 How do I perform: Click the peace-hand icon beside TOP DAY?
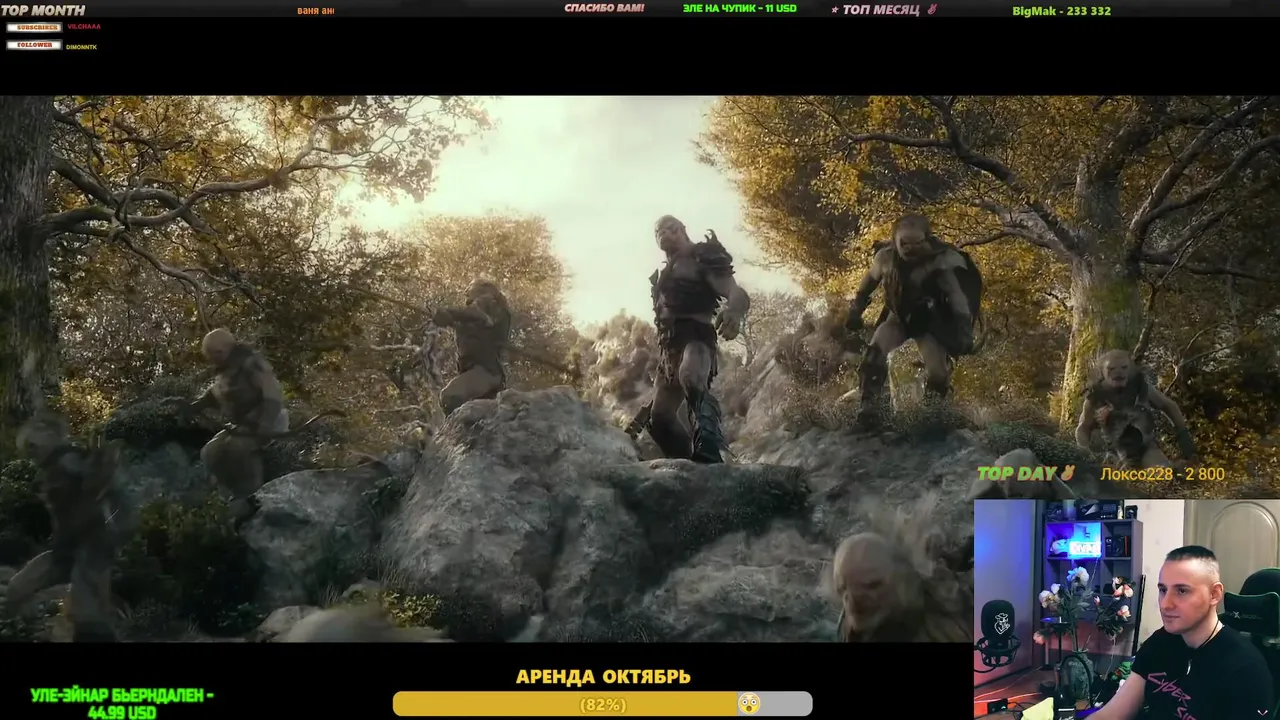(x=1068, y=473)
